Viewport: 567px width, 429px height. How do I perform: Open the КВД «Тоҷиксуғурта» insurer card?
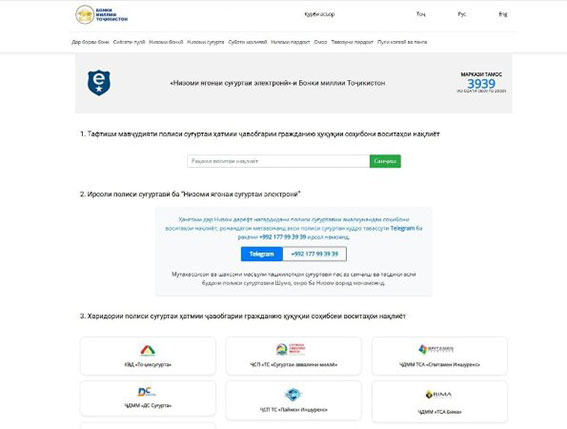[148, 356]
